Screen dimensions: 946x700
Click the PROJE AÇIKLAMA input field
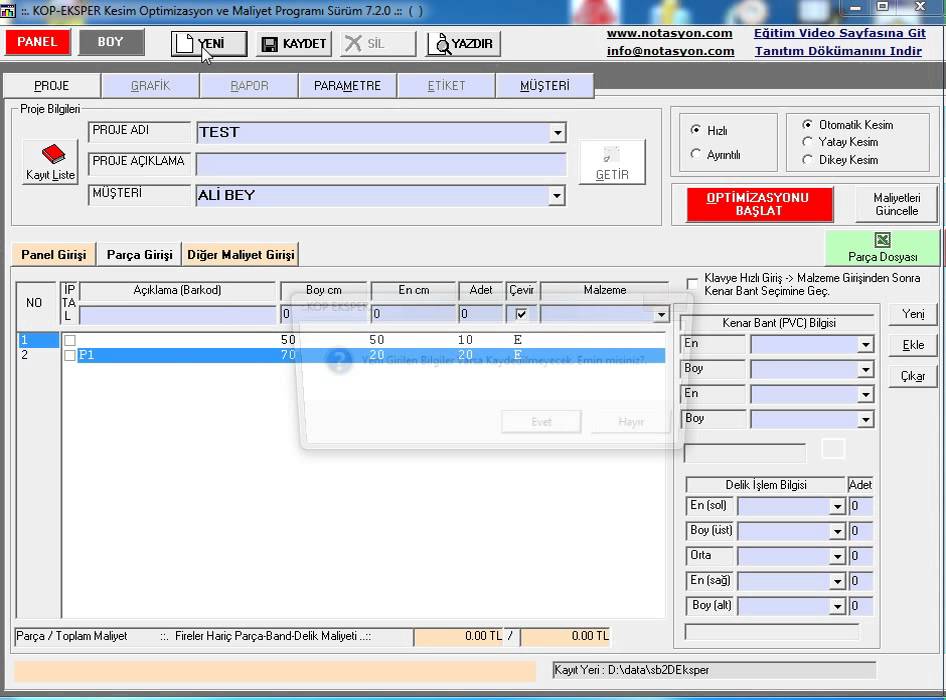tap(381, 164)
